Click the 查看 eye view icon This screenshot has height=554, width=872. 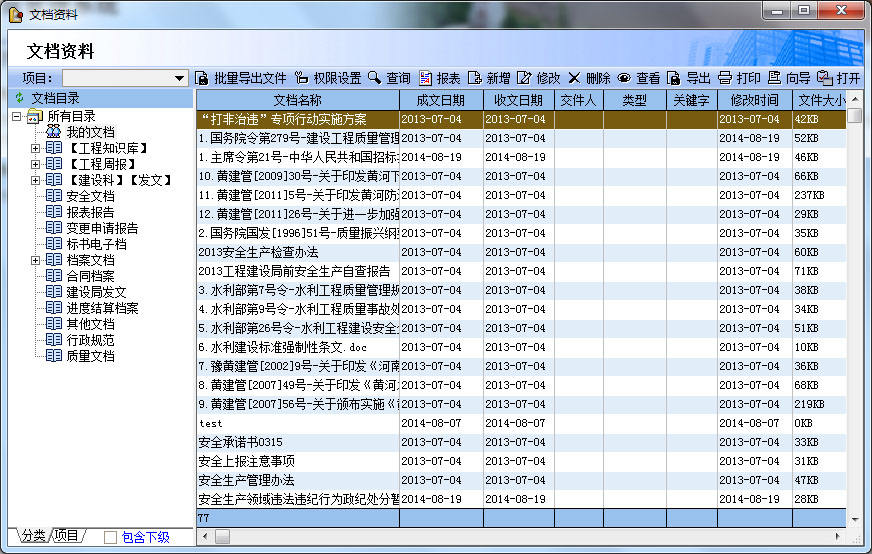pos(624,78)
